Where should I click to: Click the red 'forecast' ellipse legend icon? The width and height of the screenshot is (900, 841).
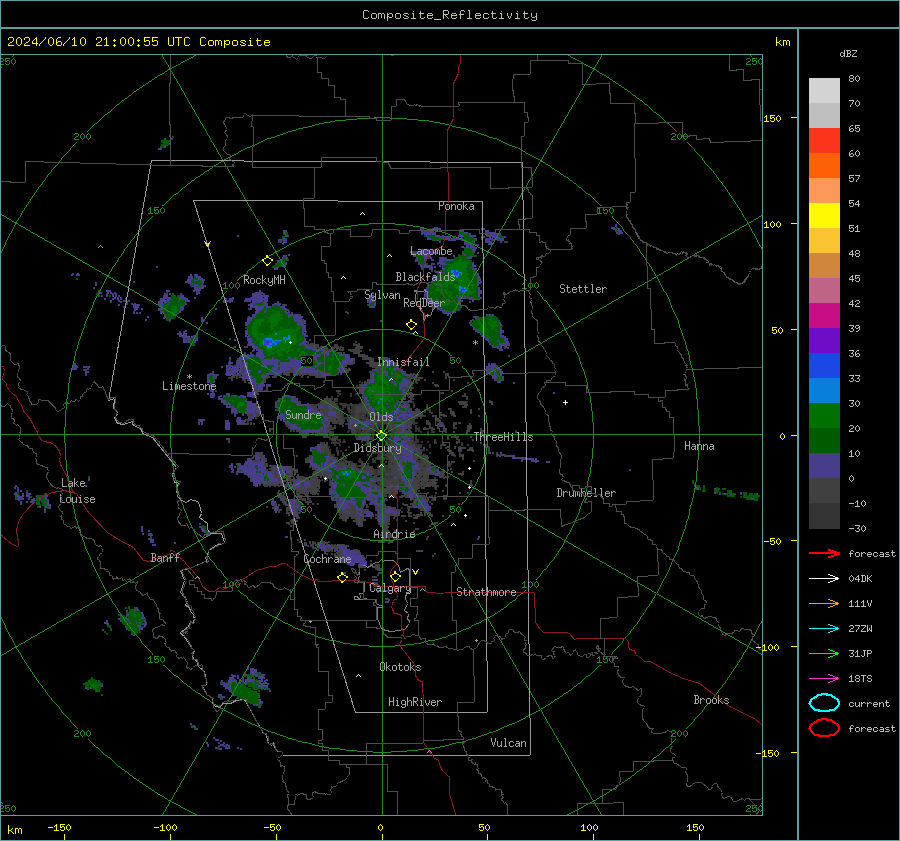tap(824, 728)
